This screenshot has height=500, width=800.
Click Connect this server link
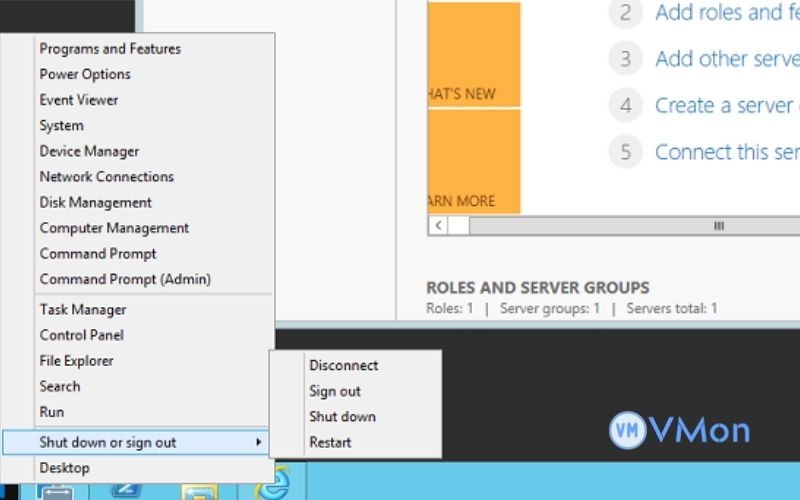click(728, 152)
